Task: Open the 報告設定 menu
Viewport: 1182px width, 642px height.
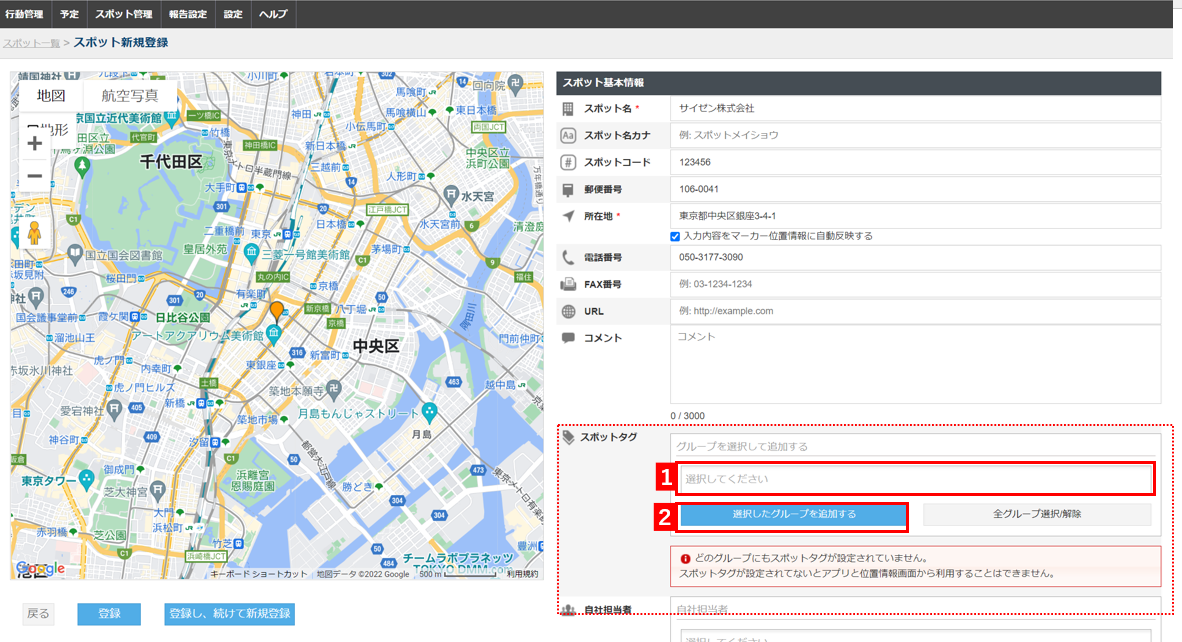Action: click(x=188, y=14)
